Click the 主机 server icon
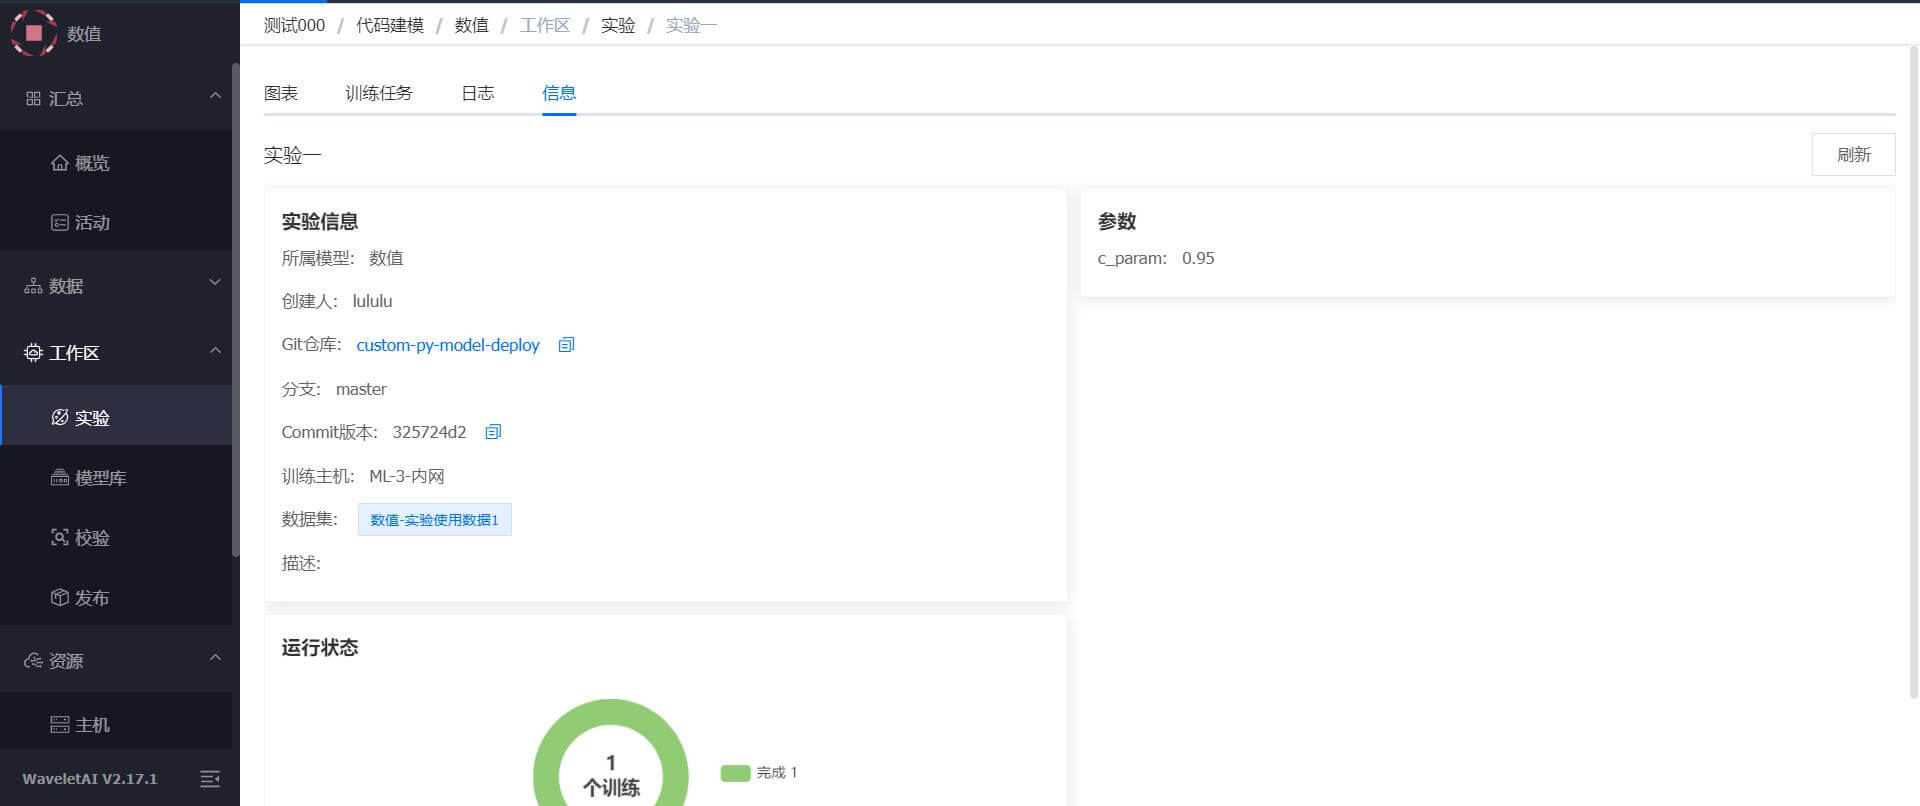The width and height of the screenshot is (1920, 806). (x=60, y=725)
